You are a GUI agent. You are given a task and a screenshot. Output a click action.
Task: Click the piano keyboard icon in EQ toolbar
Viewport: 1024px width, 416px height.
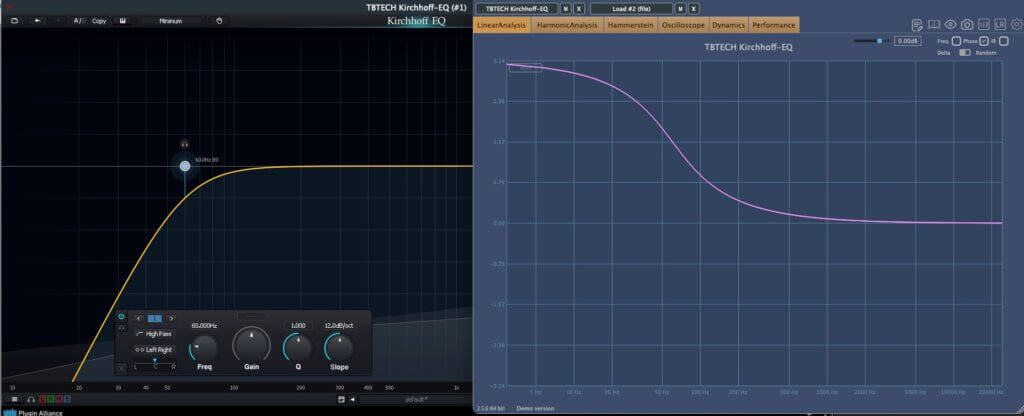121,21
